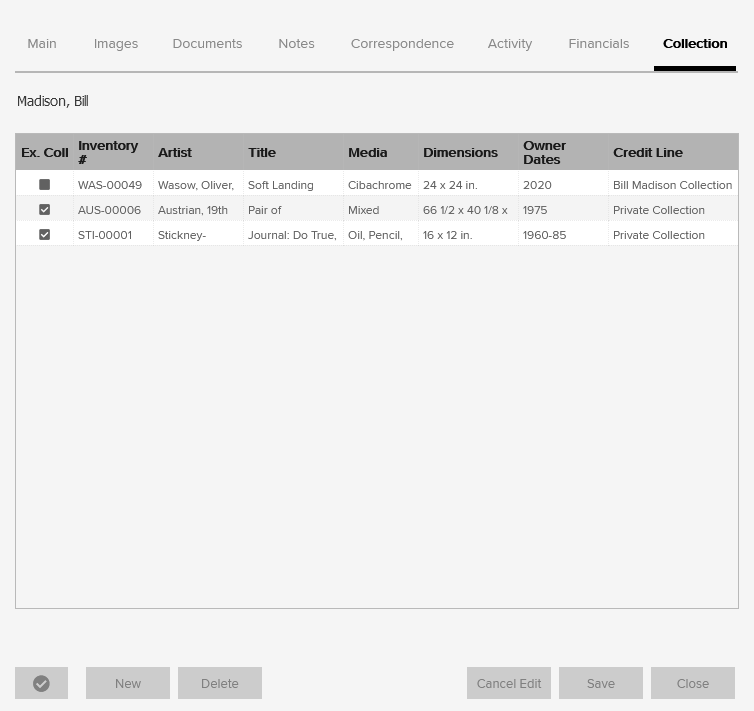Switch to the Main tab
Image resolution: width=754 pixels, height=711 pixels.
[42, 44]
